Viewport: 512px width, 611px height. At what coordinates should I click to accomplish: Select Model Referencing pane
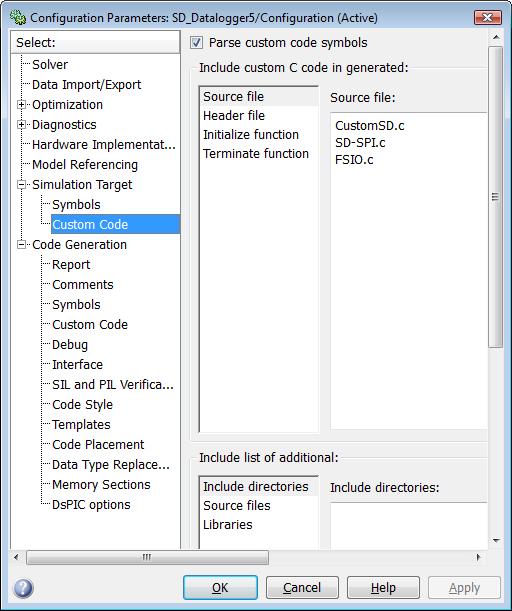click(85, 164)
